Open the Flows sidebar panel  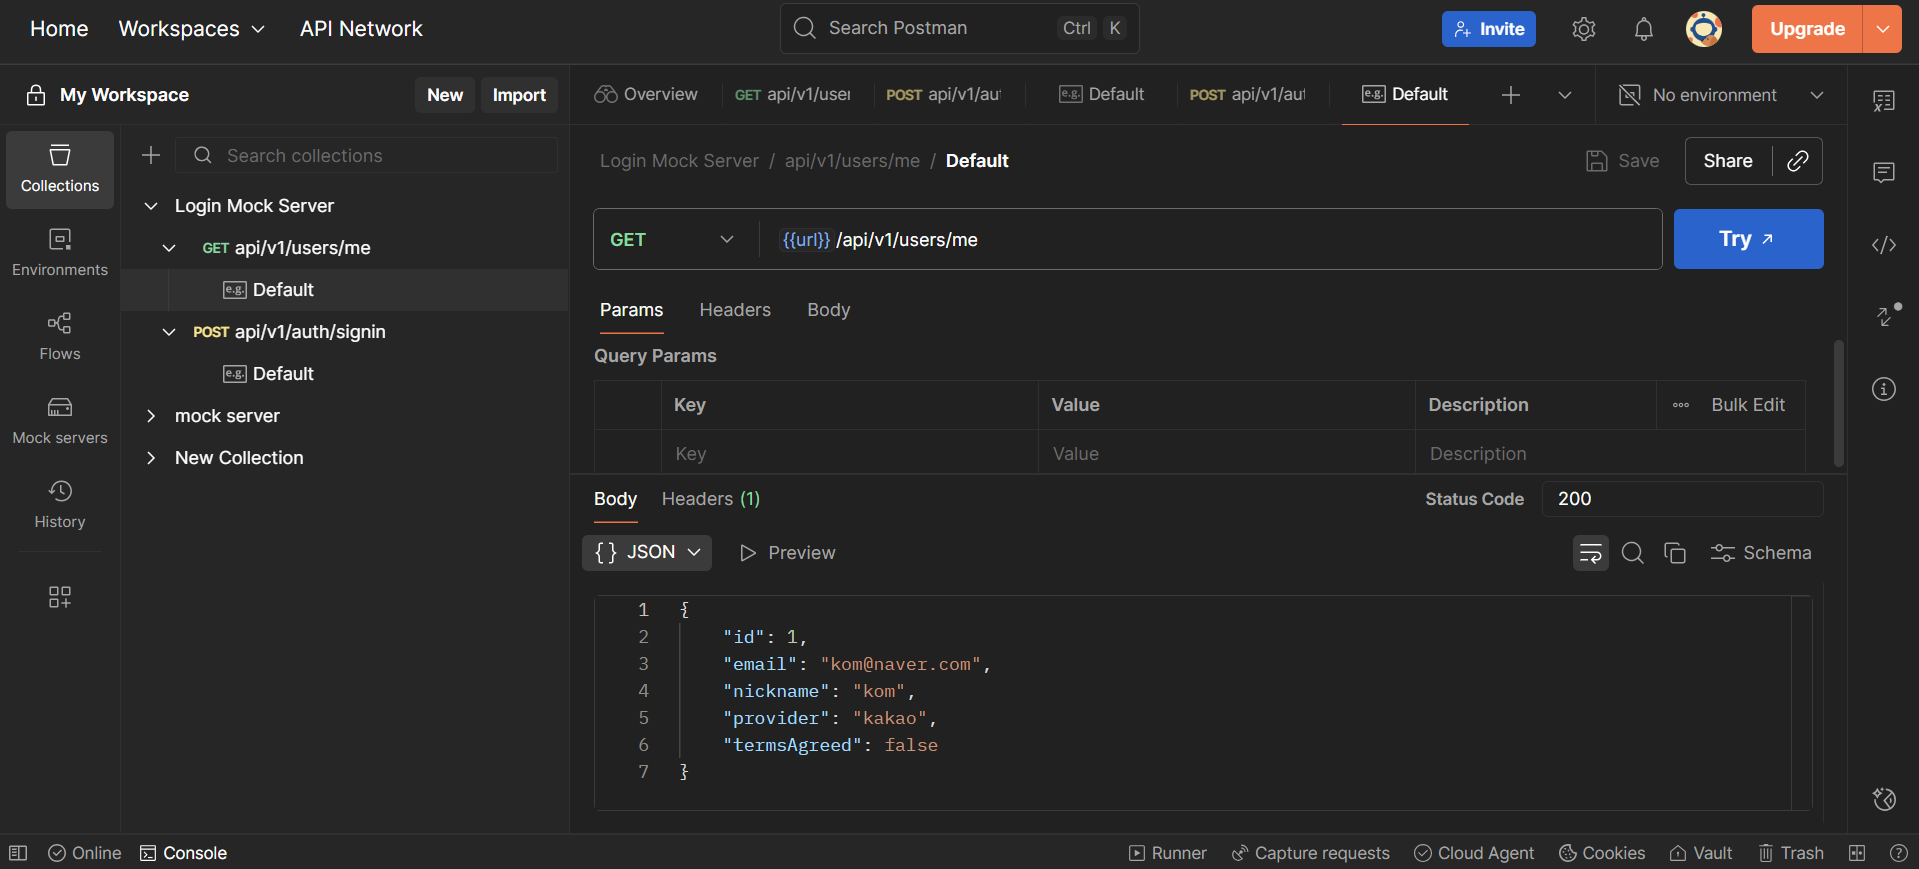(x=60, y=337)
